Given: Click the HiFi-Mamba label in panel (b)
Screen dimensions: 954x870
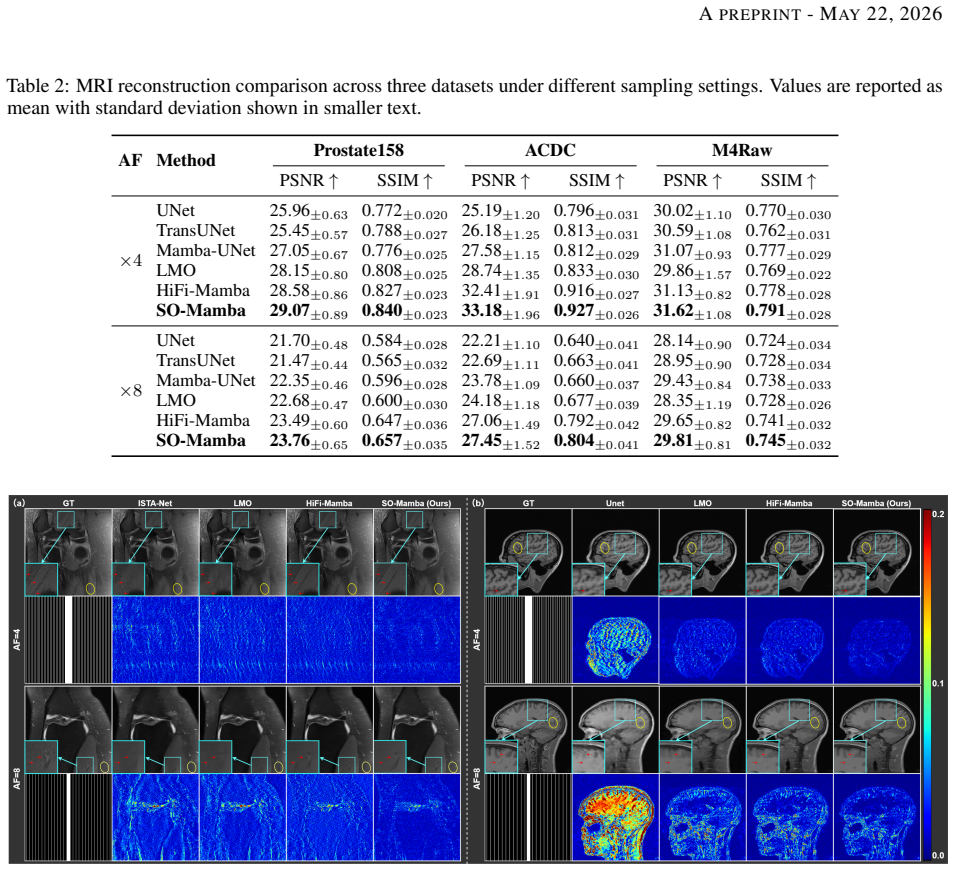Looking at the screenshot, I should (x=789, y=503).
